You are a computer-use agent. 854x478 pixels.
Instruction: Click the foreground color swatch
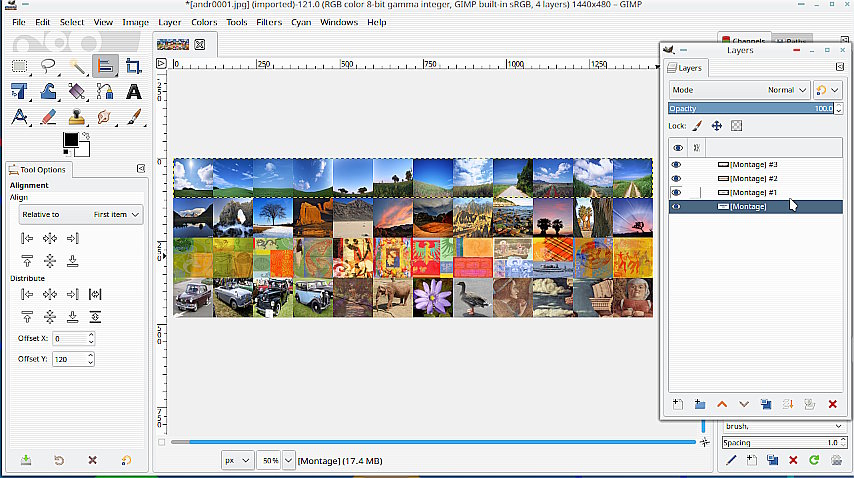pyautogui.click(x=70, y=139)
